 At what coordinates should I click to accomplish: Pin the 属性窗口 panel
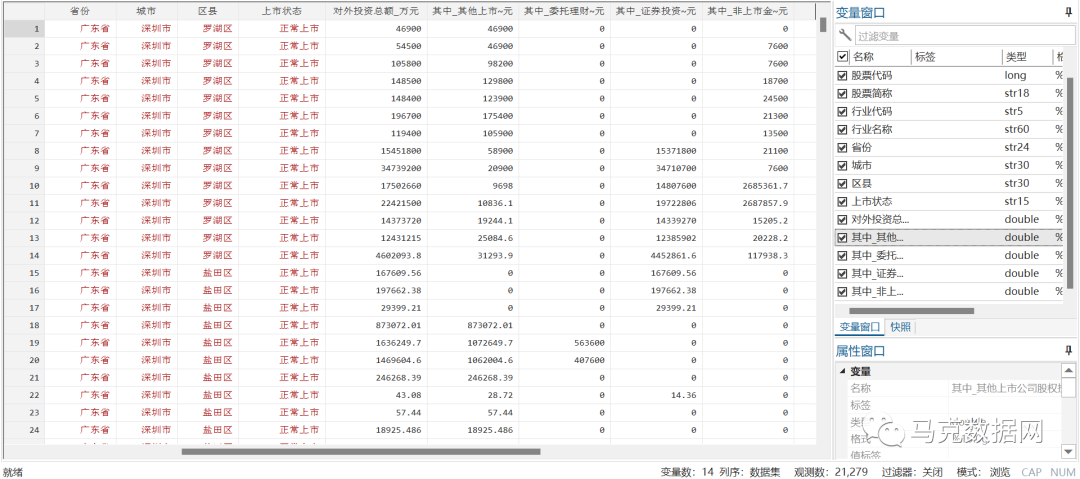[x=1069, y=351]
